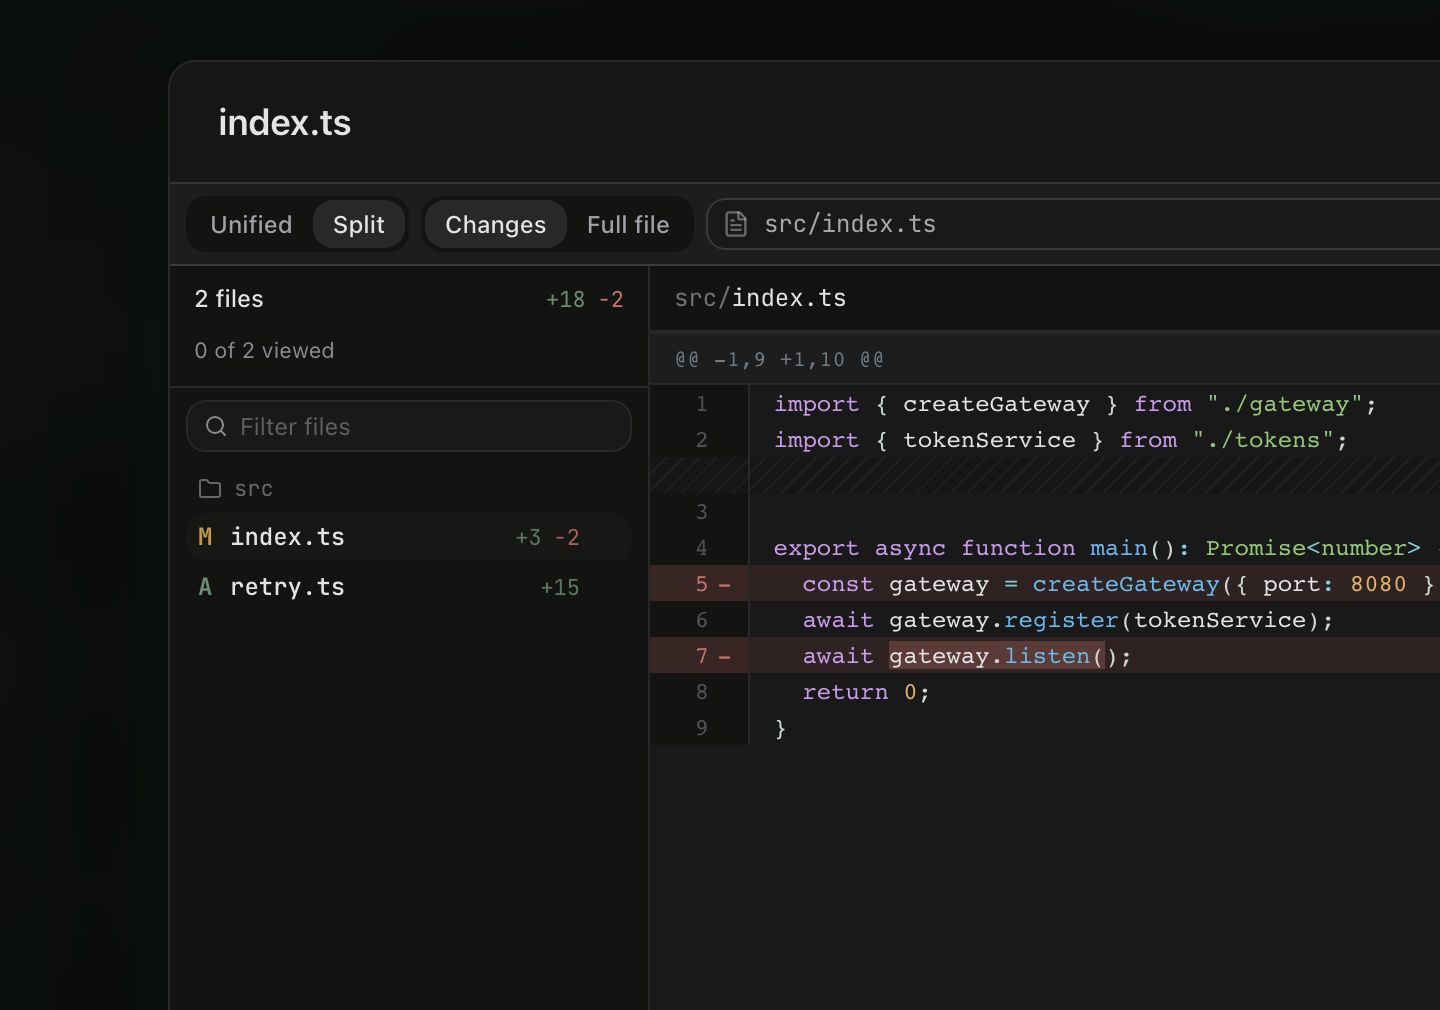1440x1010 pixels.
Task: Click the +15 additions count for retry.ts
Action: point(560,588)
